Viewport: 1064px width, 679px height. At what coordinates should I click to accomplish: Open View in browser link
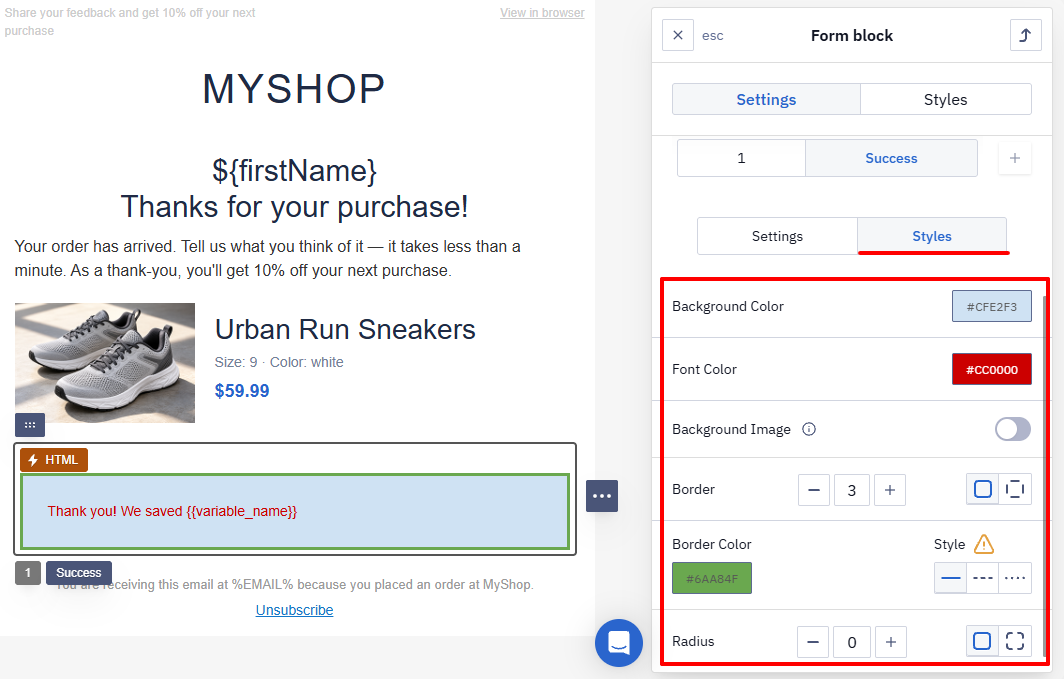click(542, 13)
